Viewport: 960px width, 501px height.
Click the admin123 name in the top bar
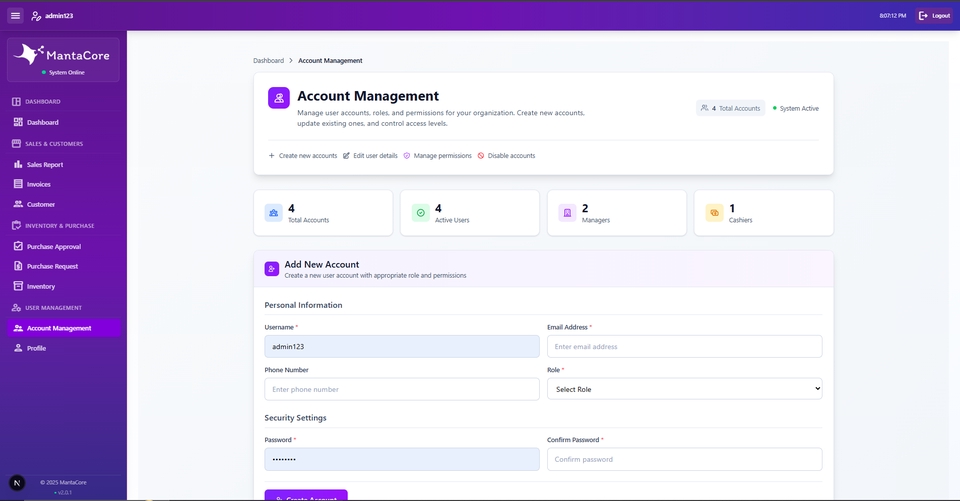(59, 16)
